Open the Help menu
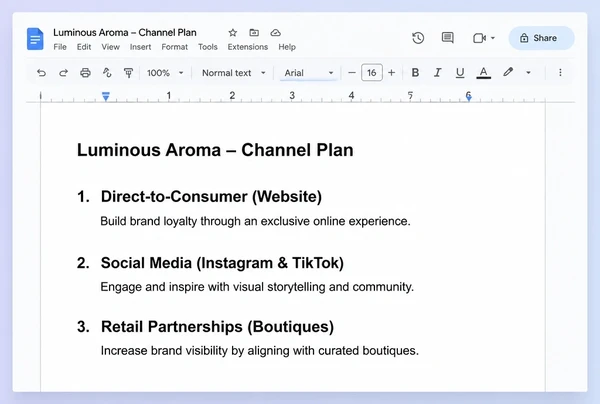Screen dimensions: 600x404 coord(287,47)
